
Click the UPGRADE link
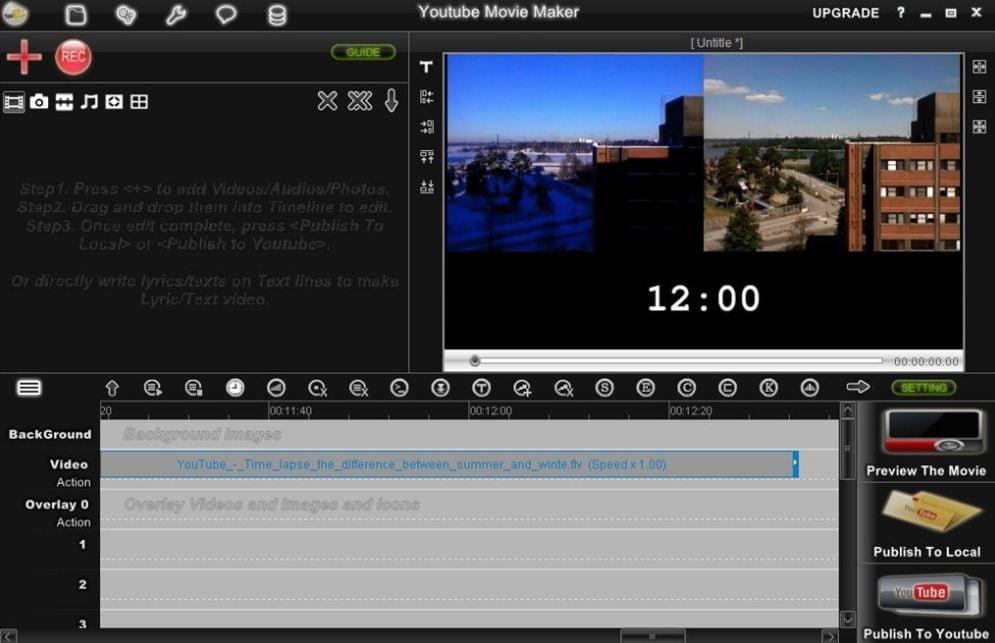(x=845, y=13)
